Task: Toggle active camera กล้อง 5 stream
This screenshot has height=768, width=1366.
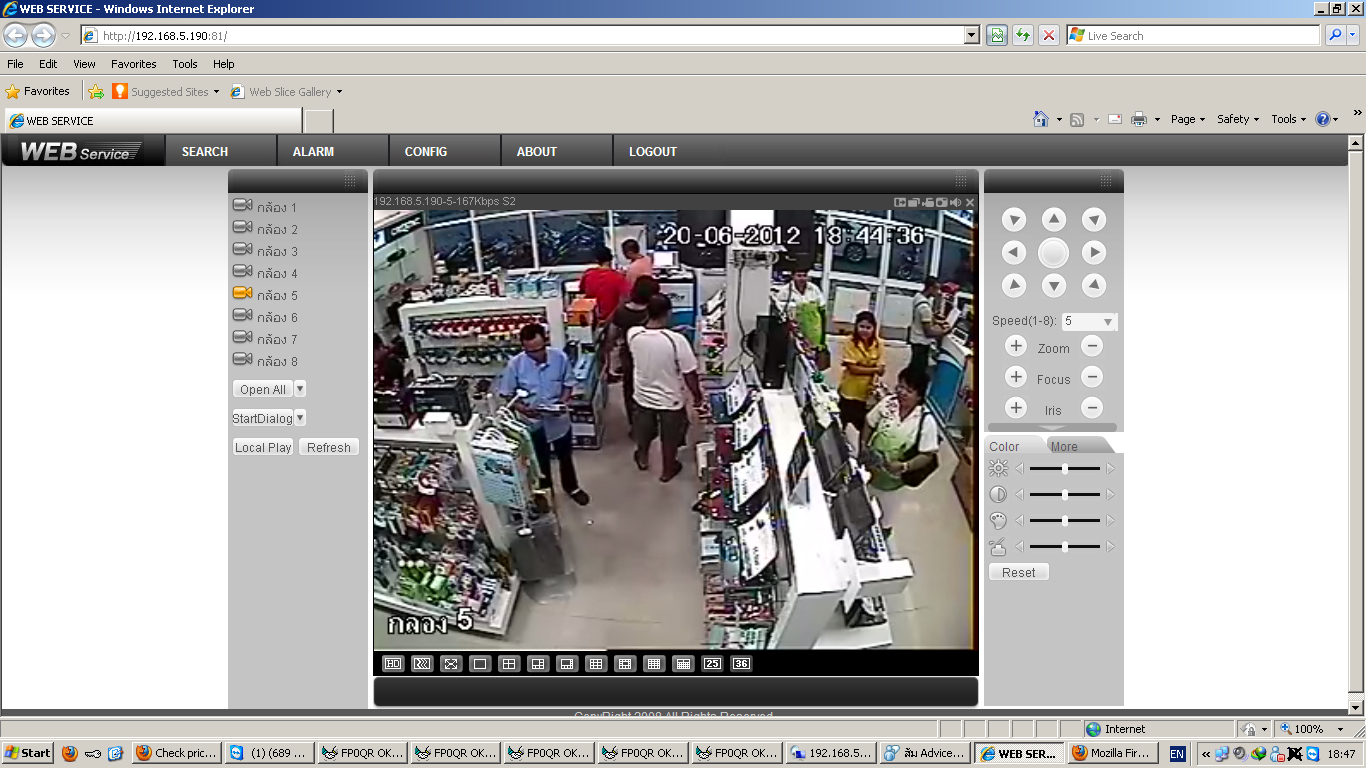Action: pyautogui.click(x=265, y=295)
